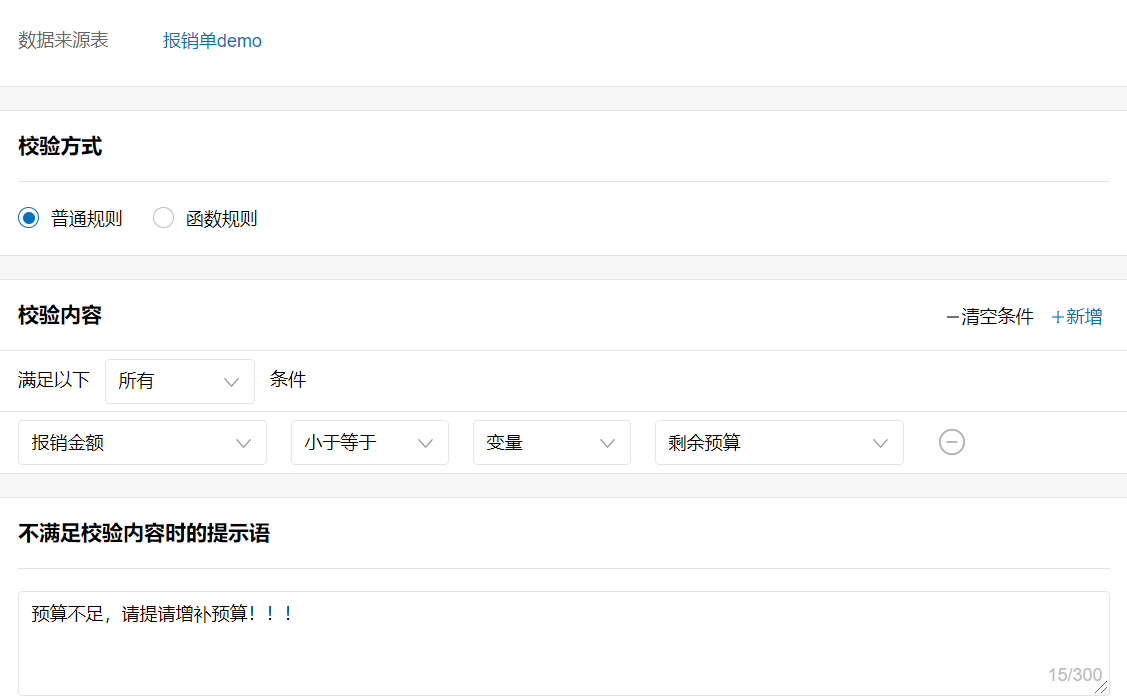Screen dimensions: 1127x699
Task: Select the 普通规则 radio button
Action: coord(28,218)
